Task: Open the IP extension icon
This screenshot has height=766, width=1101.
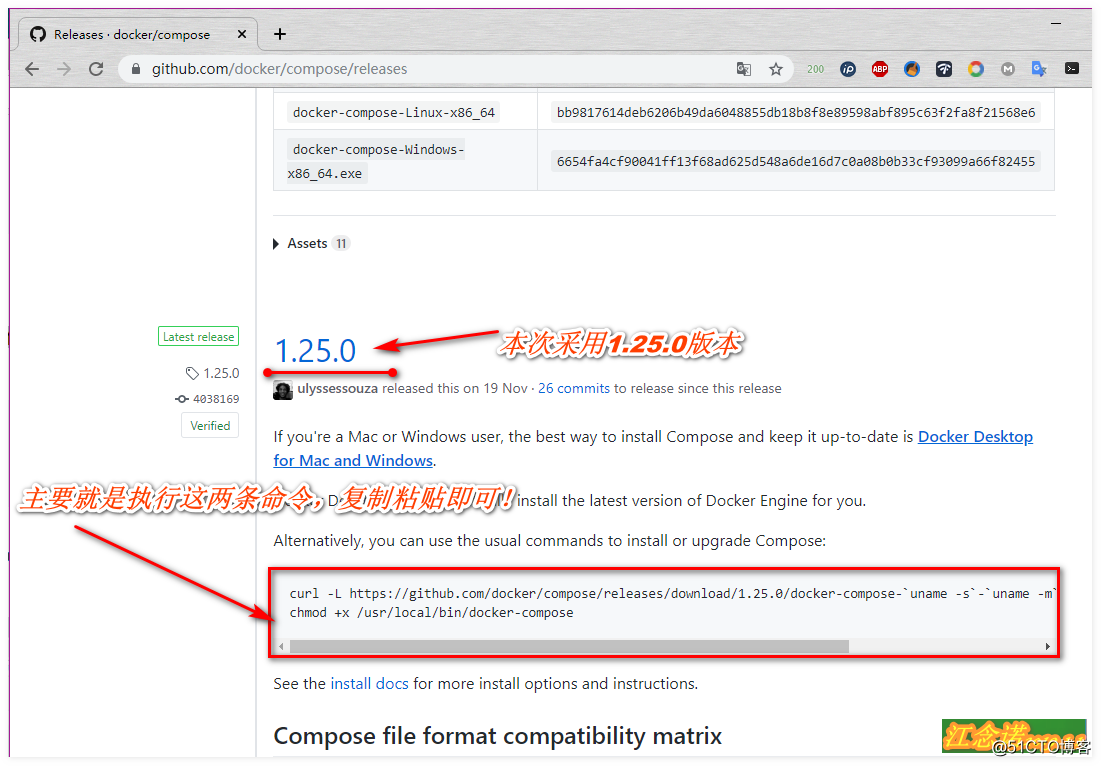Action: tap(848, 69)
